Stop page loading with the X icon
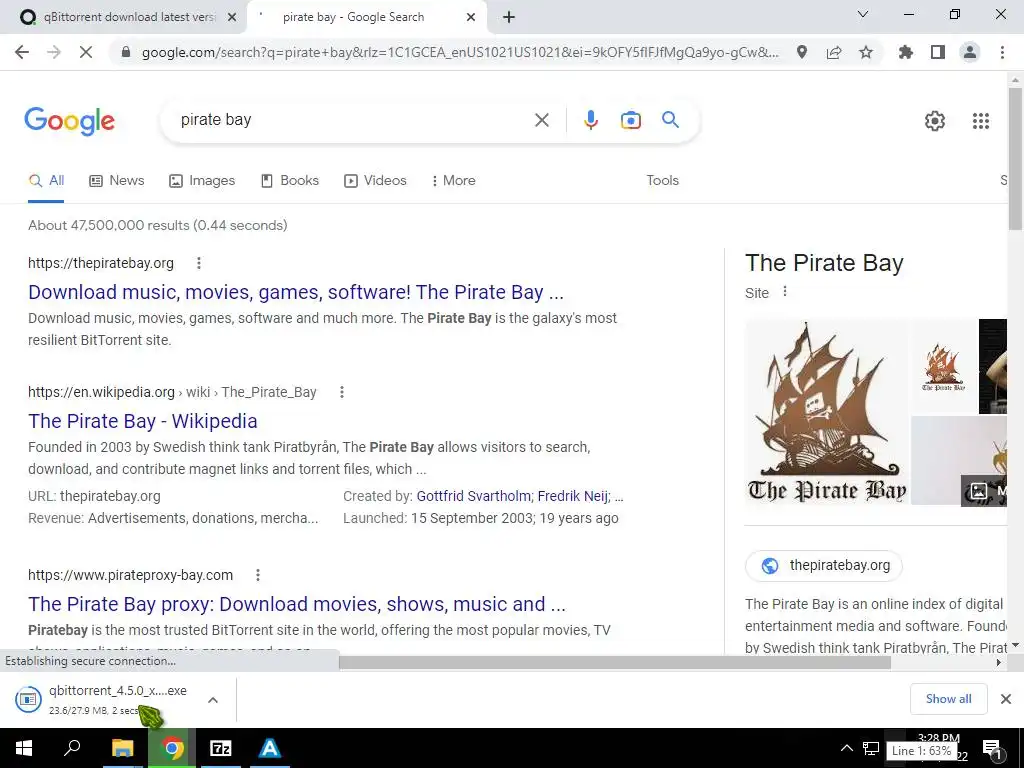This screenshot has height=768, width=1024. [x=86, y=52]
